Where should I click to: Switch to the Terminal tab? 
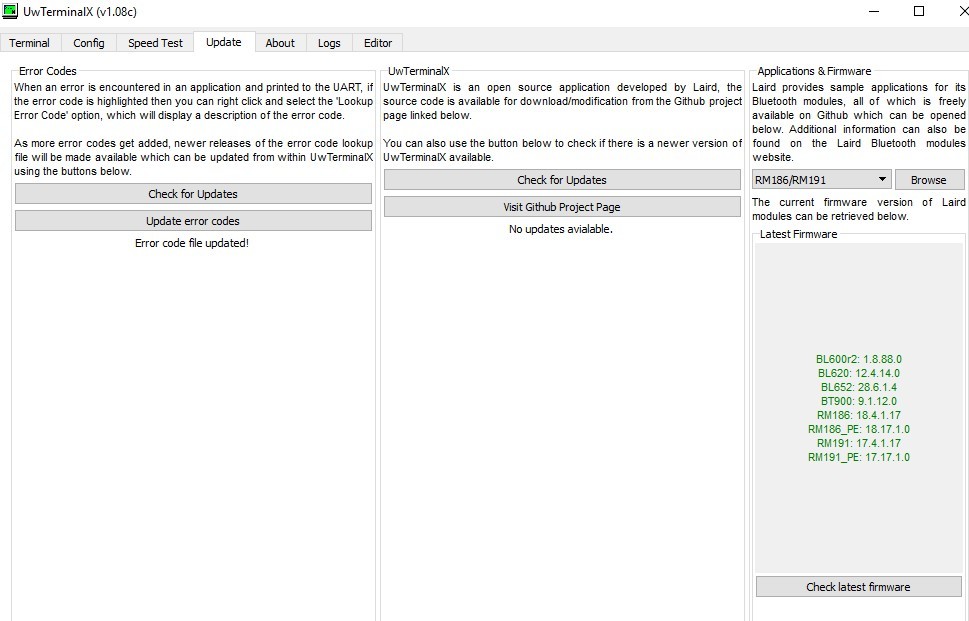(x=30, y=43)
